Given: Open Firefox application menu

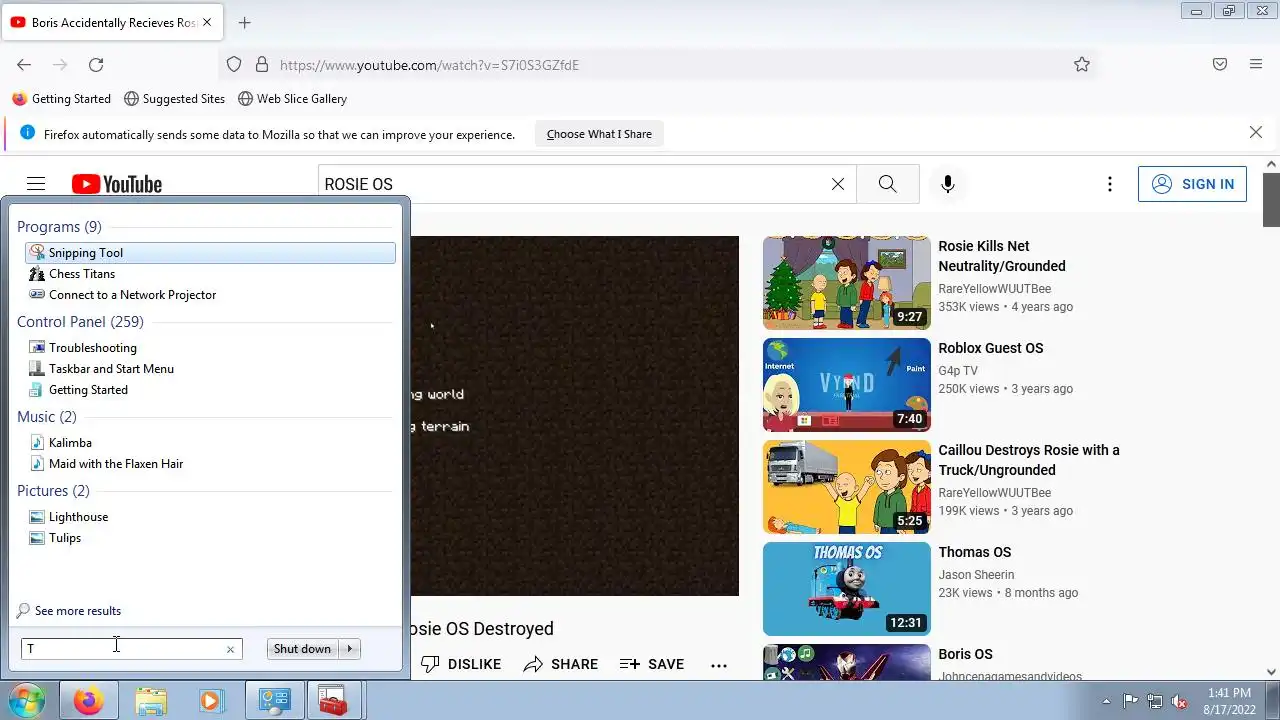Looking at the screenshot, I should click(x=1256, y=65).
